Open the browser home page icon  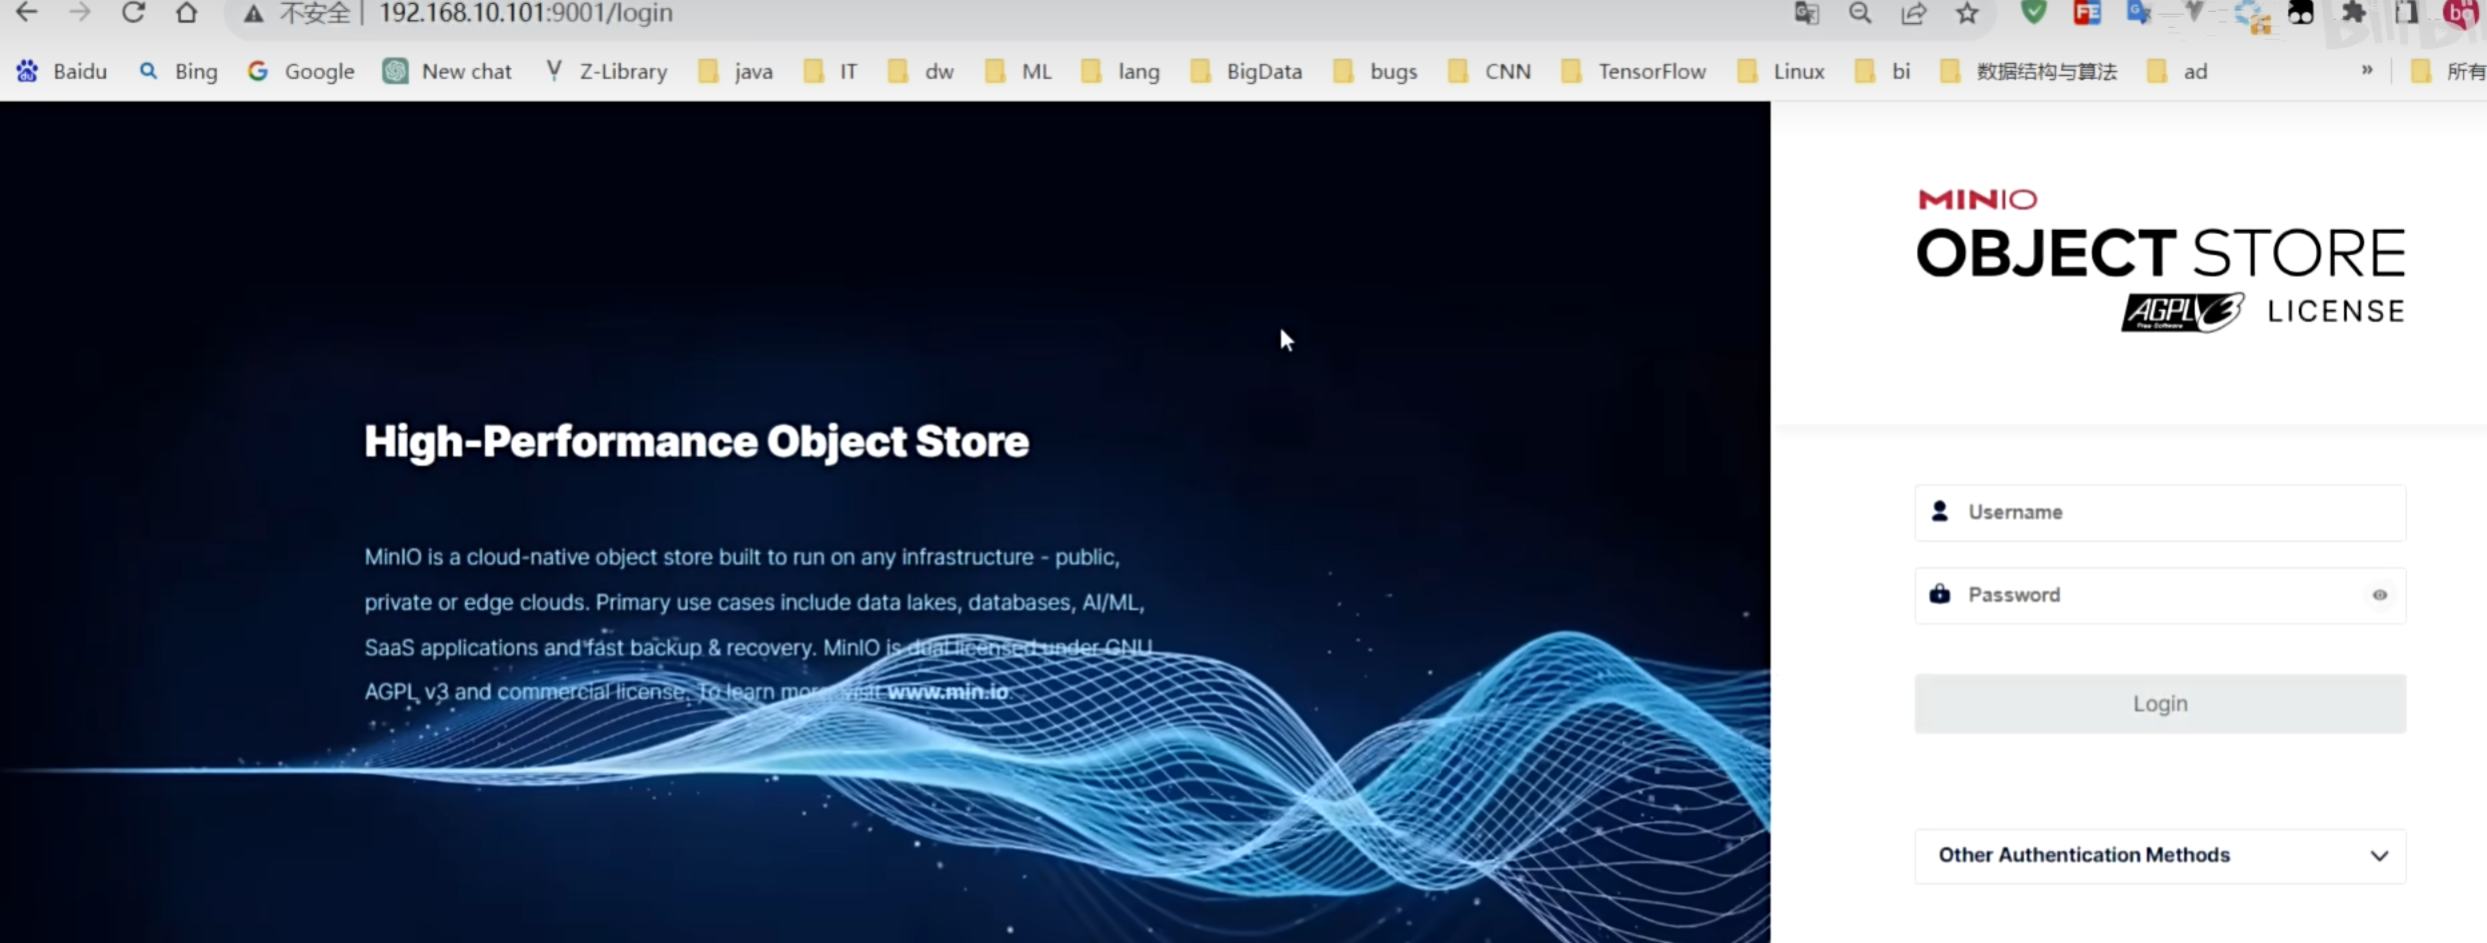coord(186,13)
